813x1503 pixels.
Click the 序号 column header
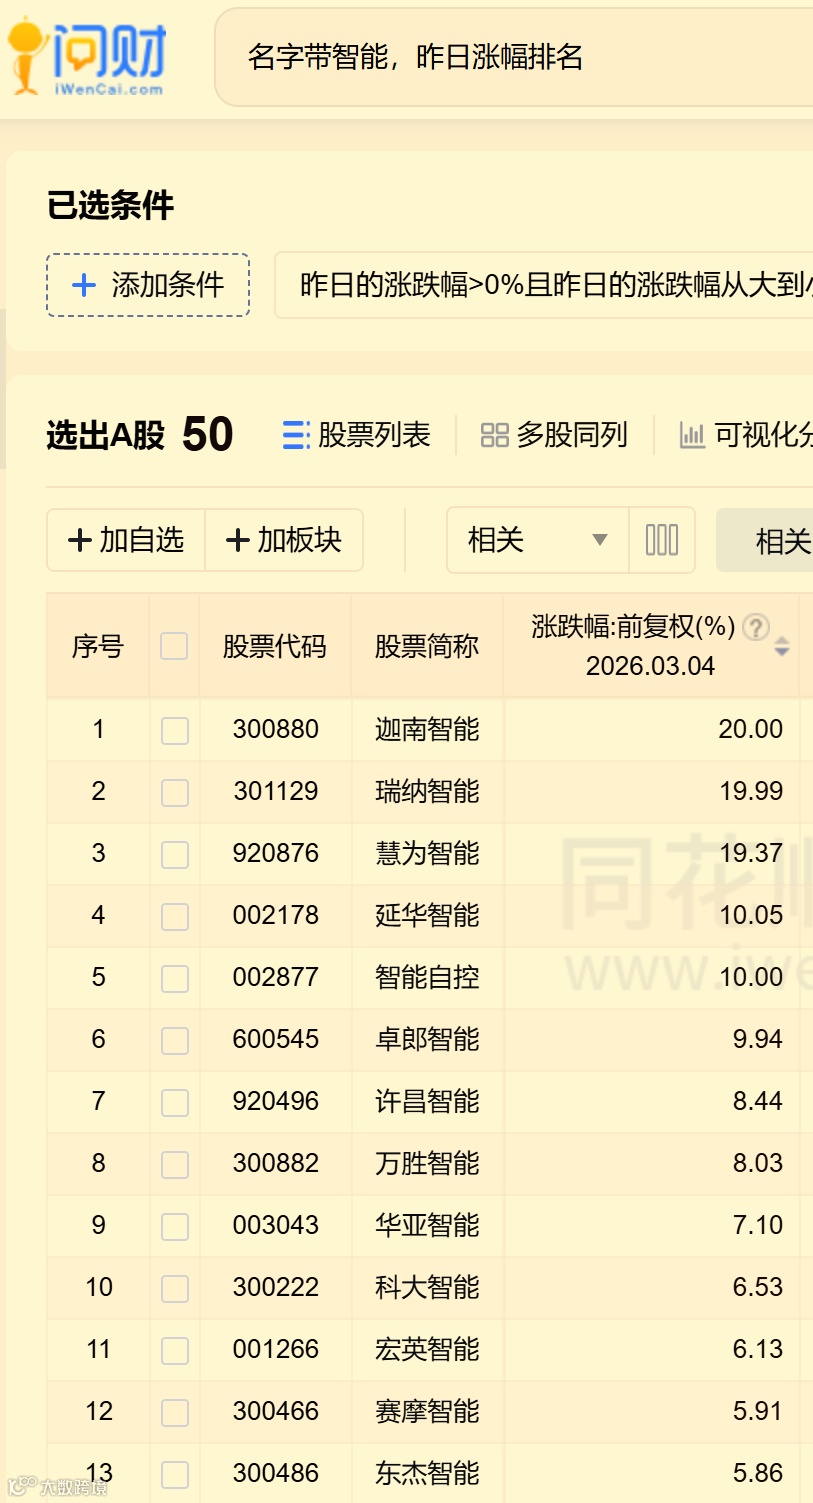point(97,647)
